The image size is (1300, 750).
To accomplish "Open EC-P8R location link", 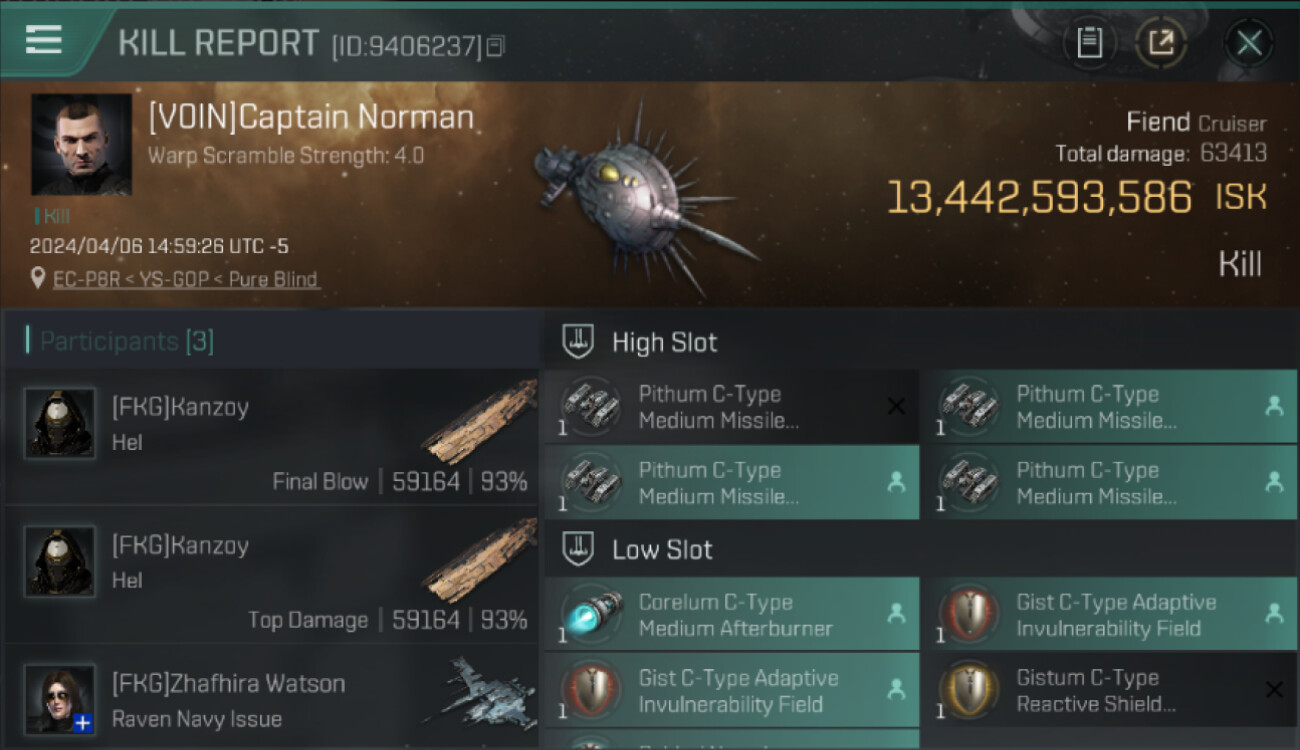I will [x=186, y=279].
